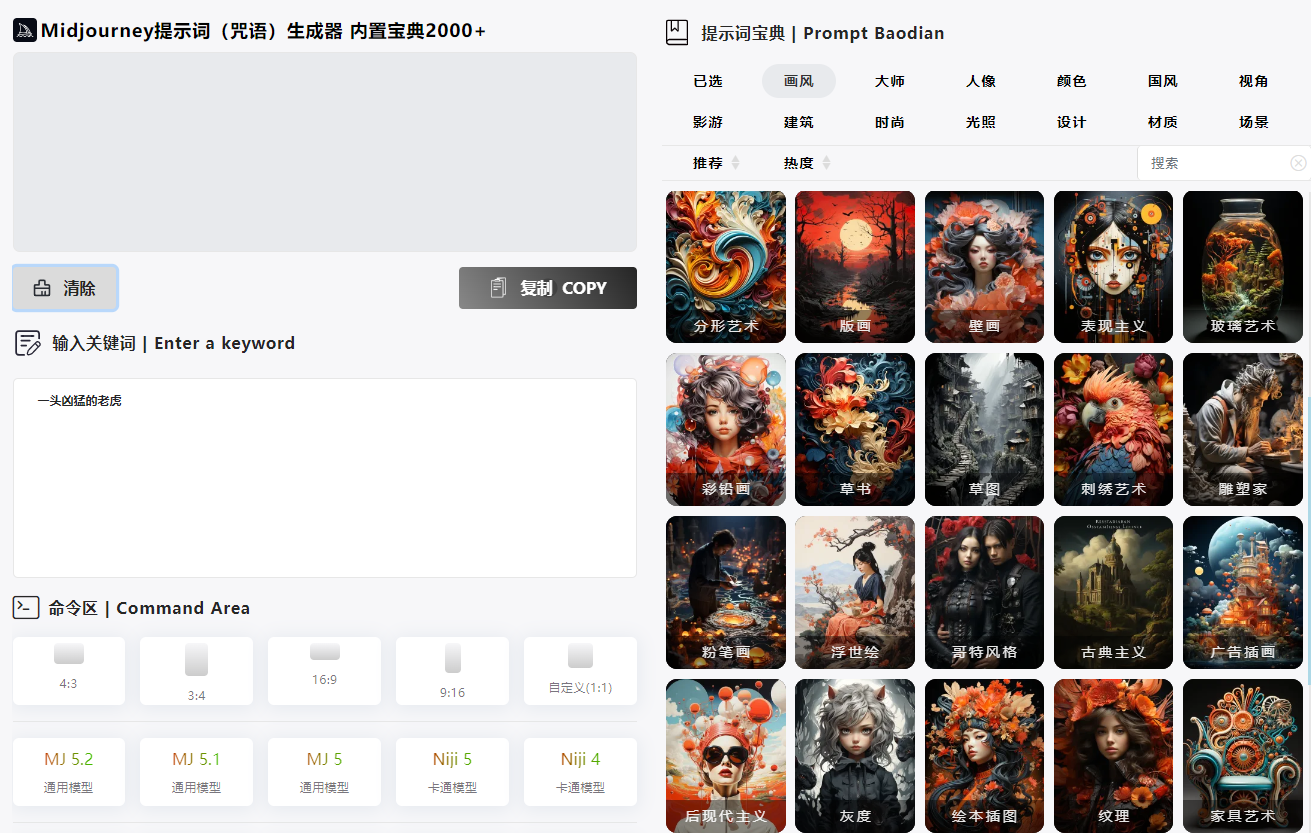The height and width of the screenshot is (833, 1311).
Task: Sort styles by 热度 popularity arrows
Action: pos(826,163)
